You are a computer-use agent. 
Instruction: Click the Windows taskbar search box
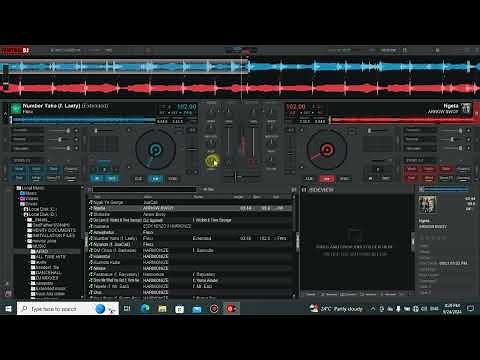point(68,309)
